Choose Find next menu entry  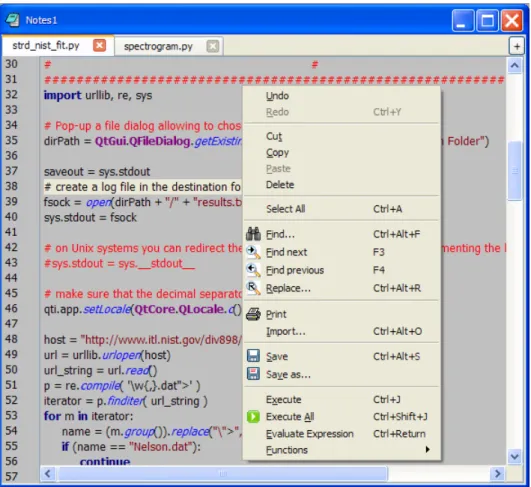coord(342,252)
